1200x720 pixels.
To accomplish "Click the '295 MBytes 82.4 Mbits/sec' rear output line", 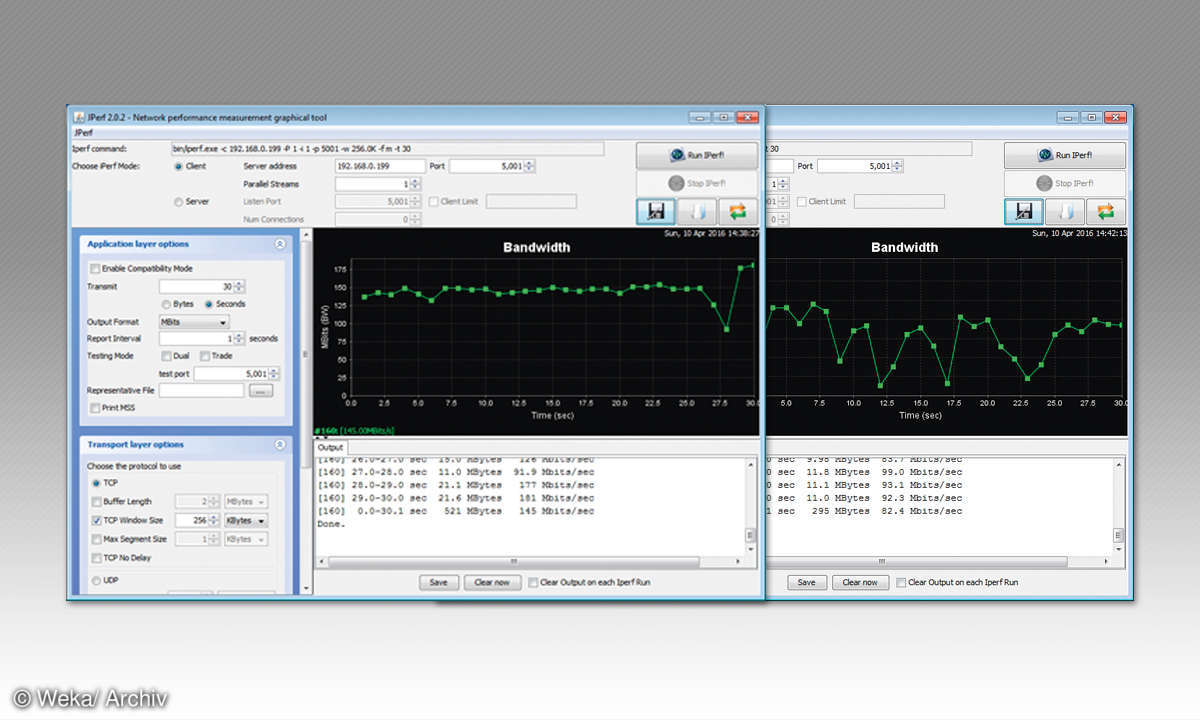I will (865, 511).
